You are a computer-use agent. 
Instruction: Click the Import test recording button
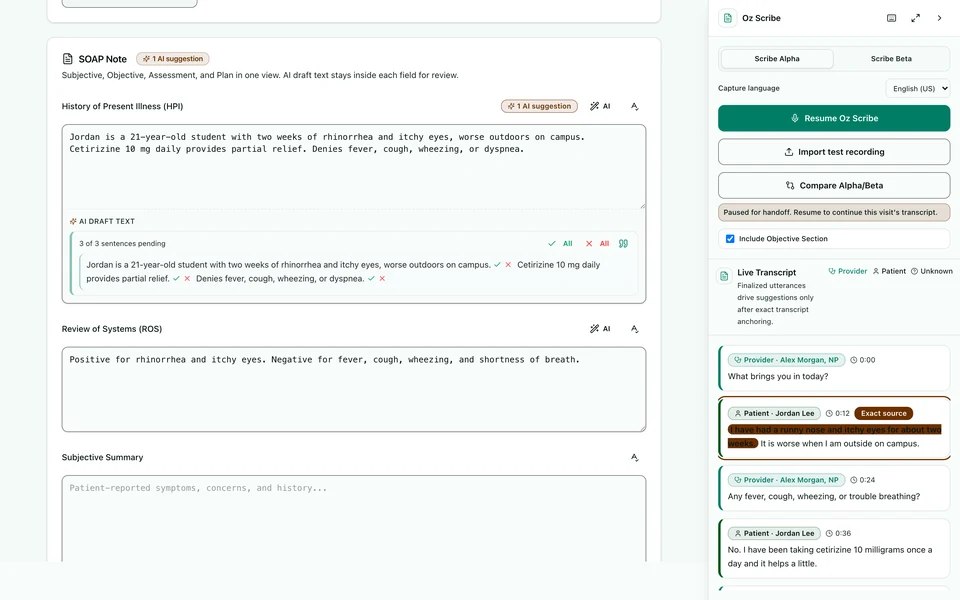click(834, 152)
